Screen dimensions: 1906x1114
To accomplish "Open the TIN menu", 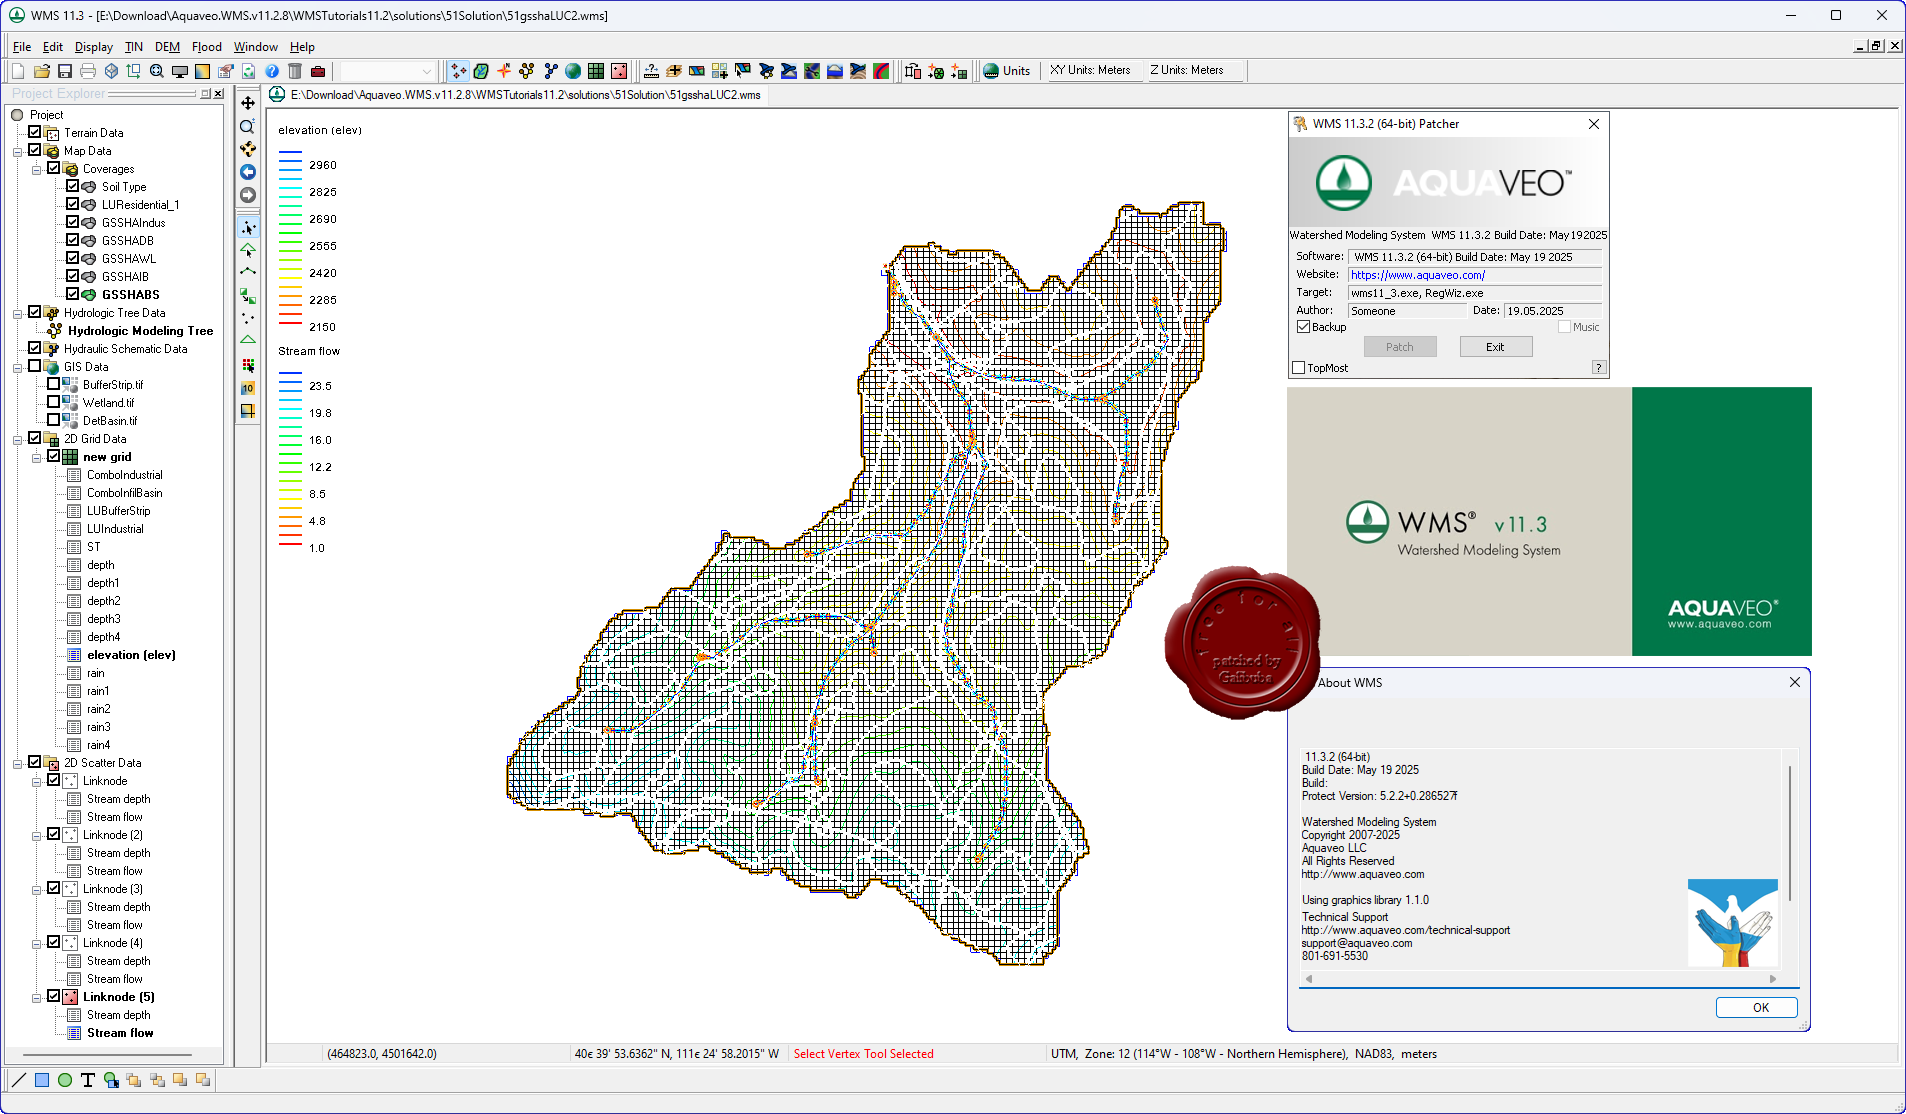I will [134, 47].
